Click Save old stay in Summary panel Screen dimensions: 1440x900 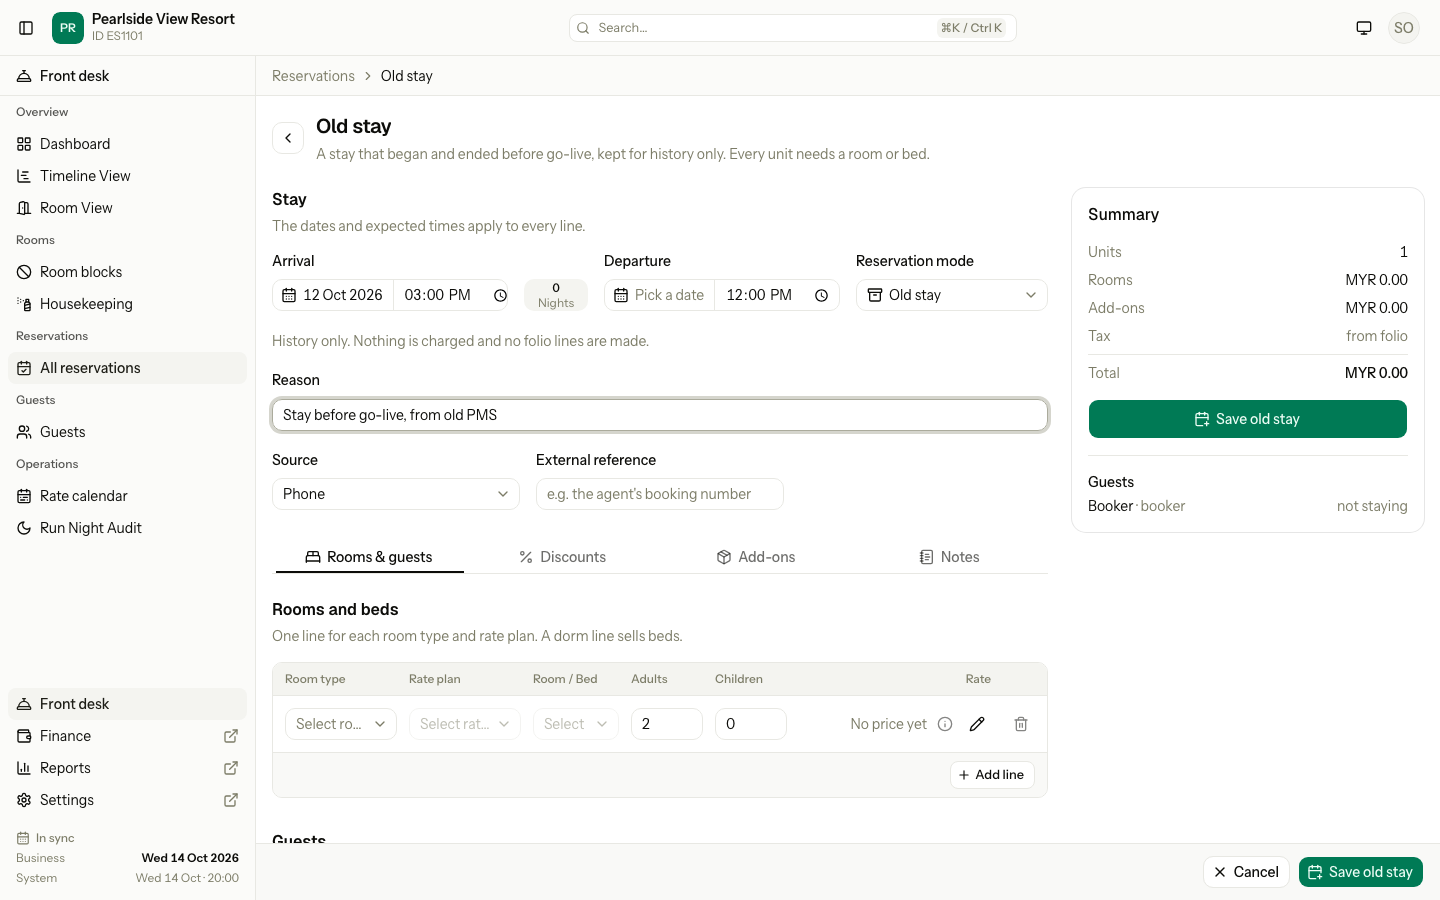click(1248, 419)
